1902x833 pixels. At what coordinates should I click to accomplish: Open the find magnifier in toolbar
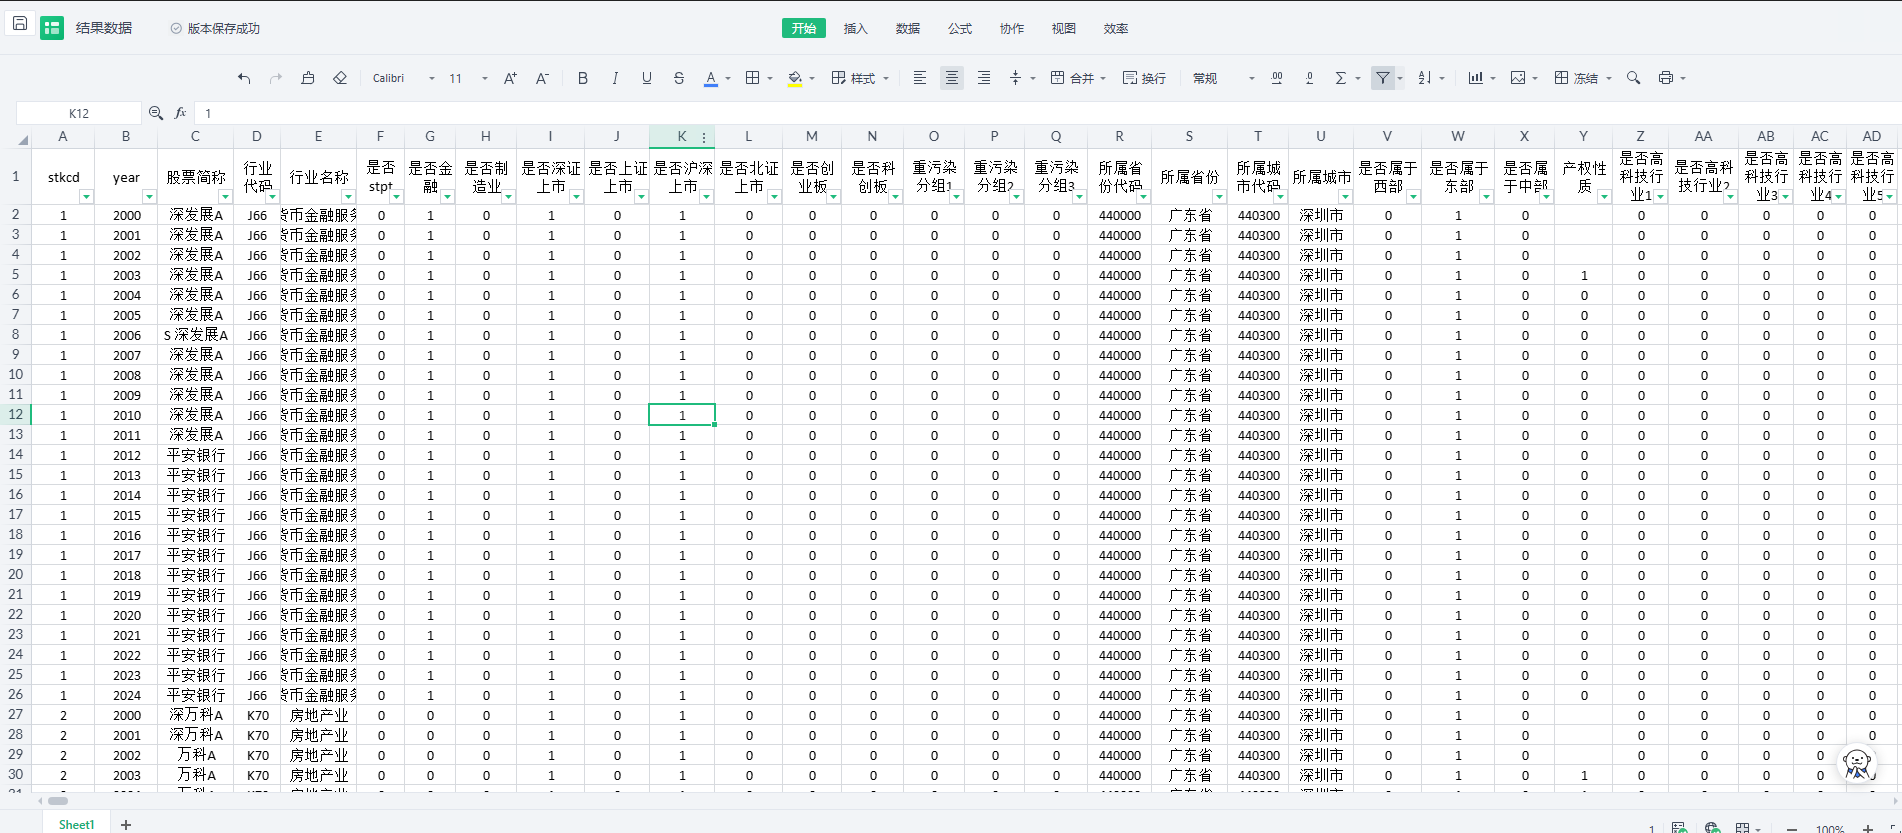point(1633,78)
